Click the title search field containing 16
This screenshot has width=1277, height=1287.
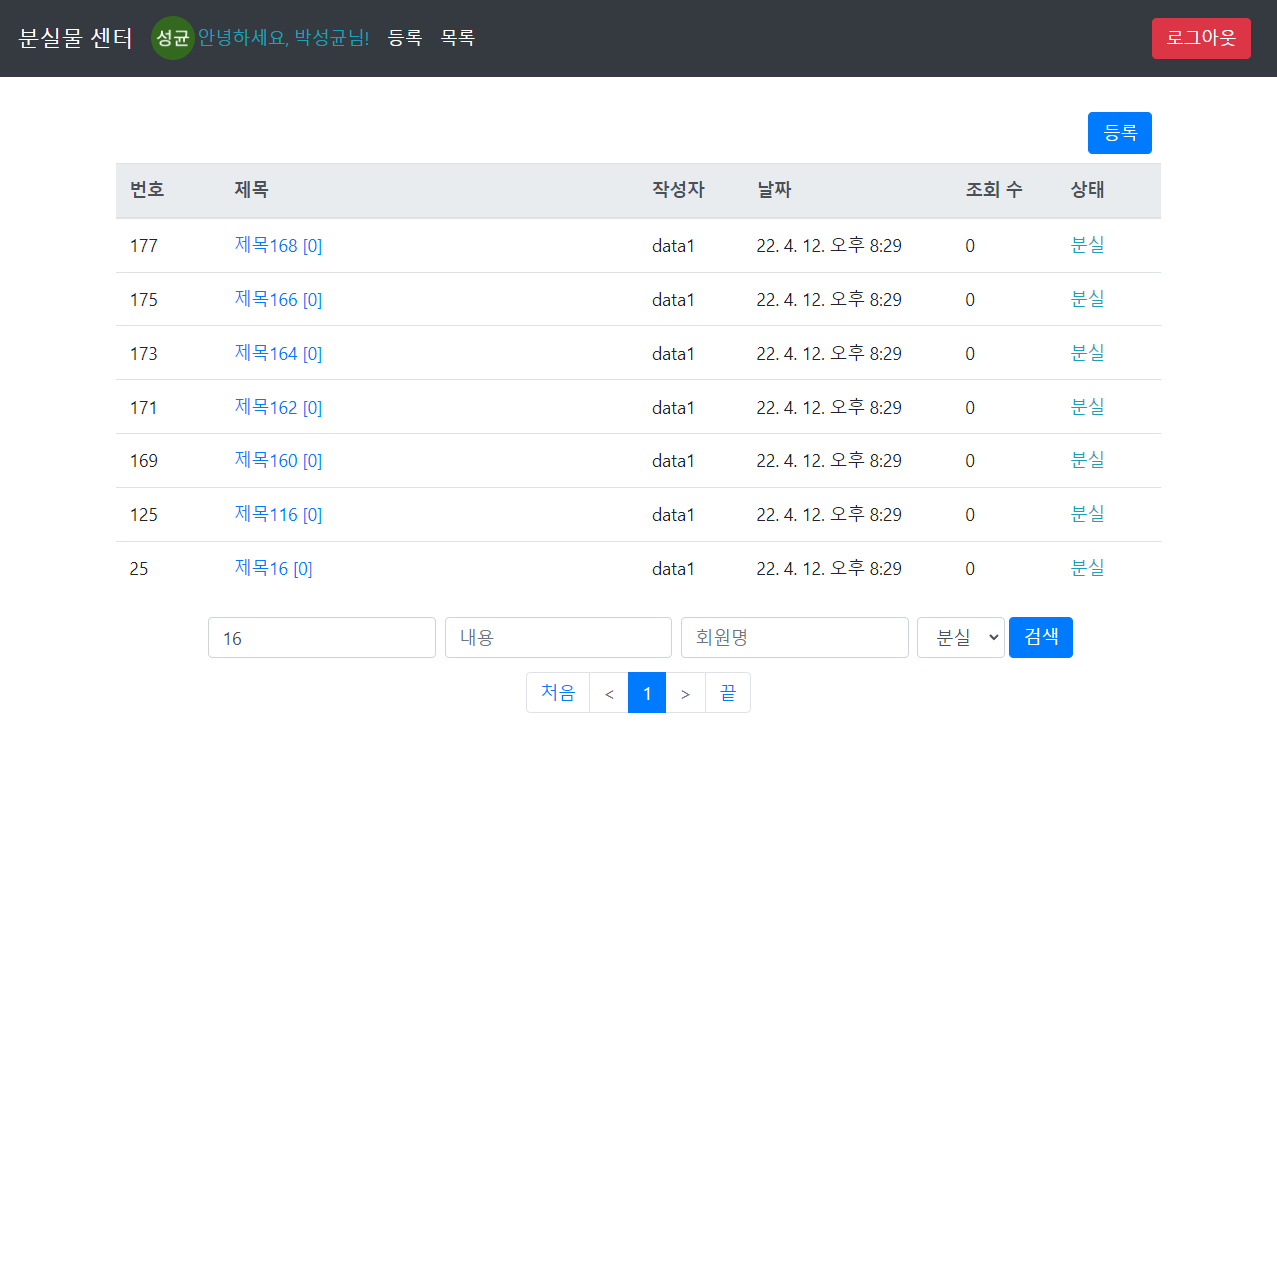point(321,637)
